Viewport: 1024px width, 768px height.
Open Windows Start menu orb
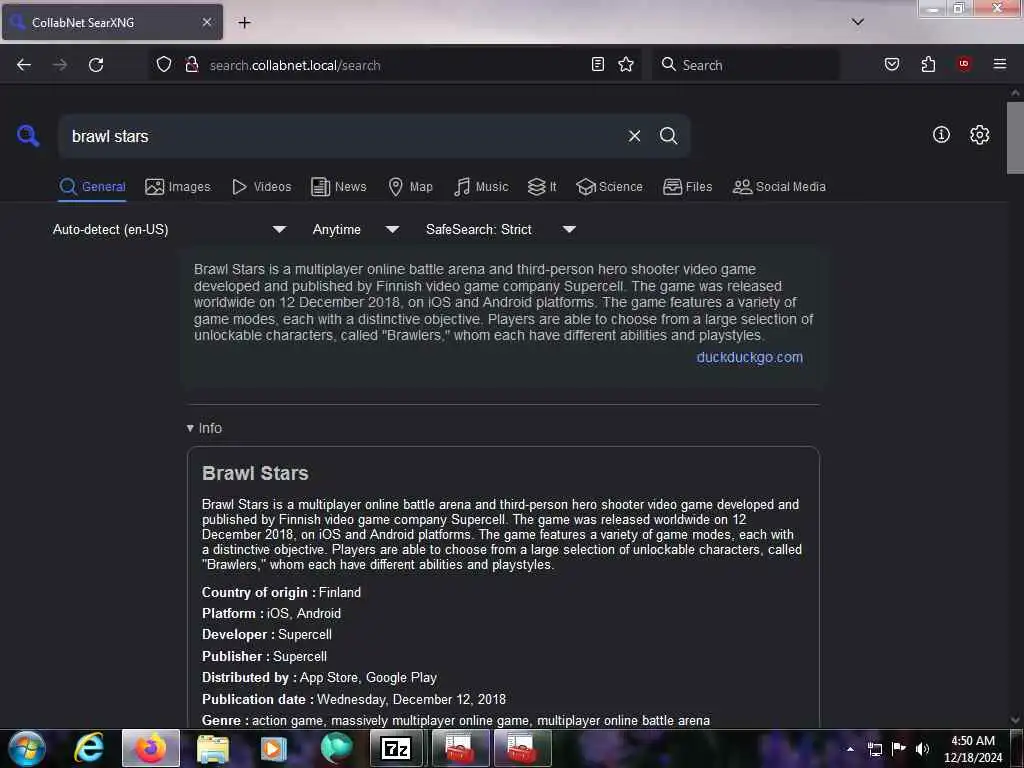pos(27,748)
